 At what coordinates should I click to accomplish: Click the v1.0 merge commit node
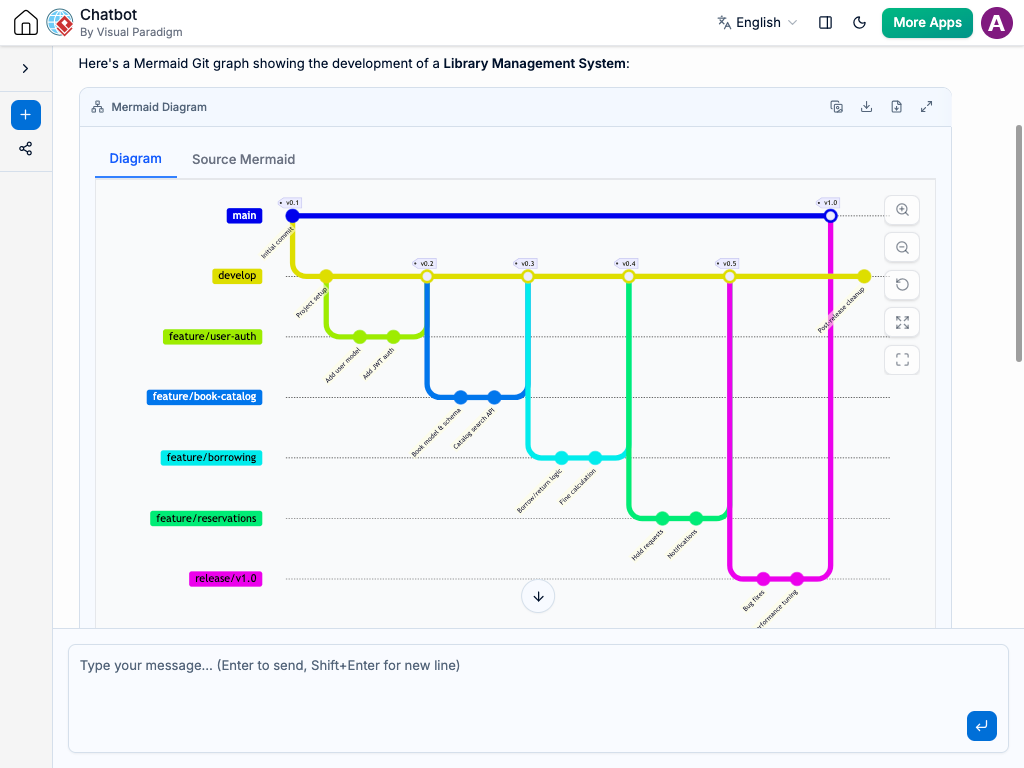[x=831, y=216]
